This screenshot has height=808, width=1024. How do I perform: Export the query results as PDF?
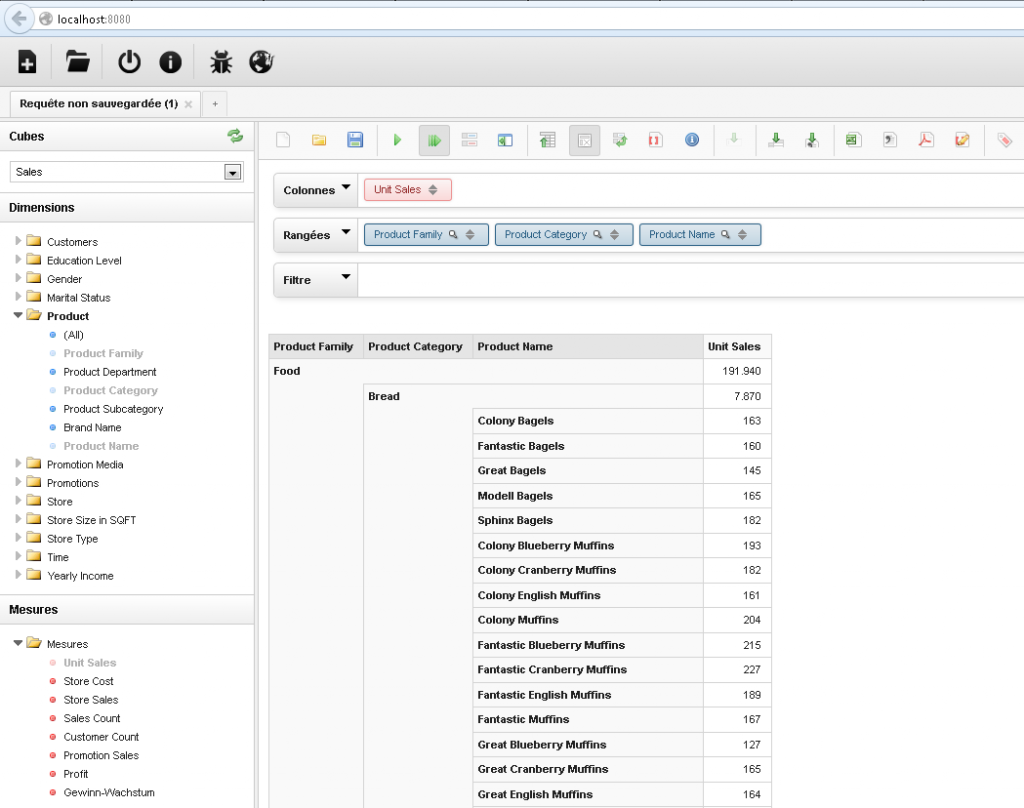(x=925, y=140)
